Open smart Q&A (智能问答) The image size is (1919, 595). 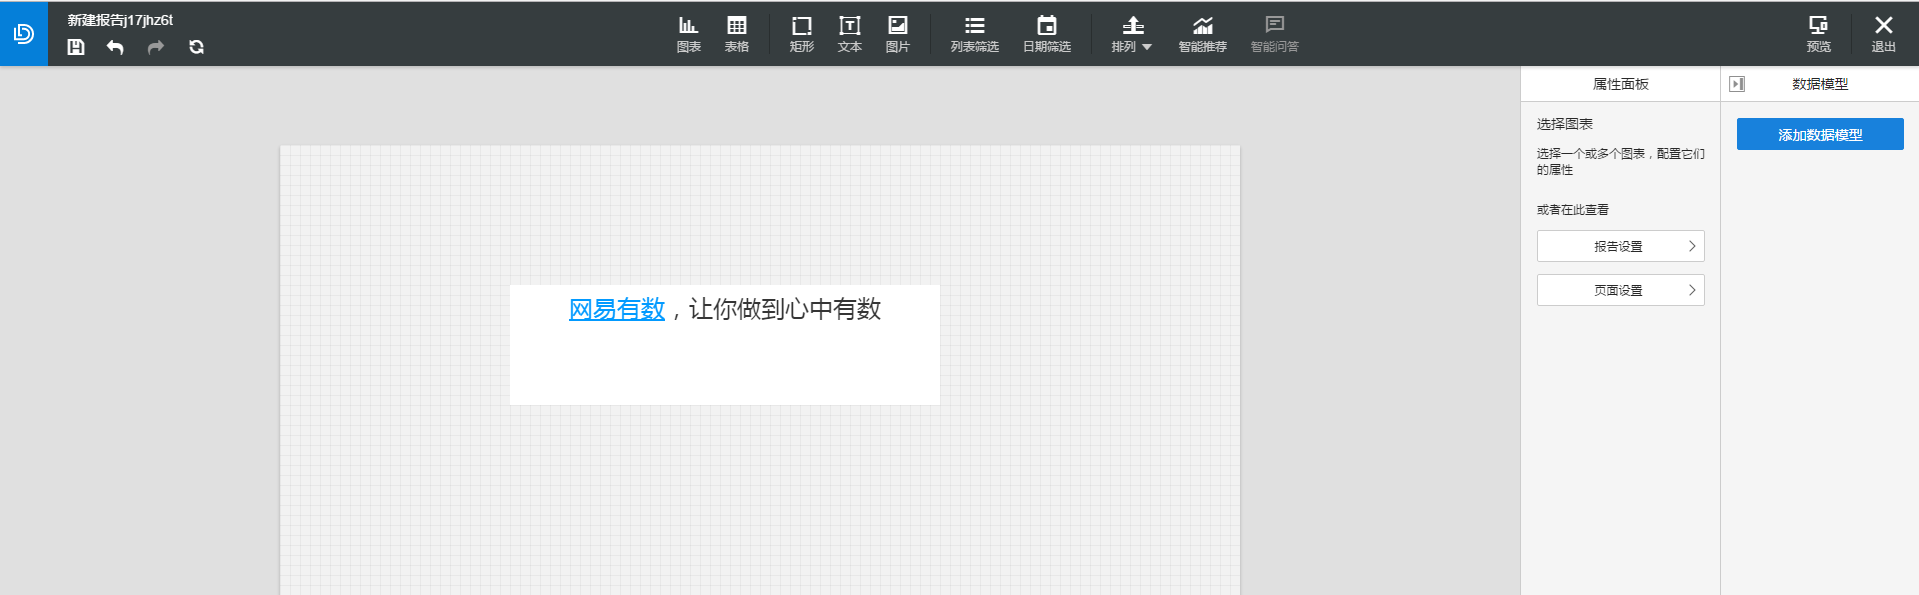pos(1275,34)
